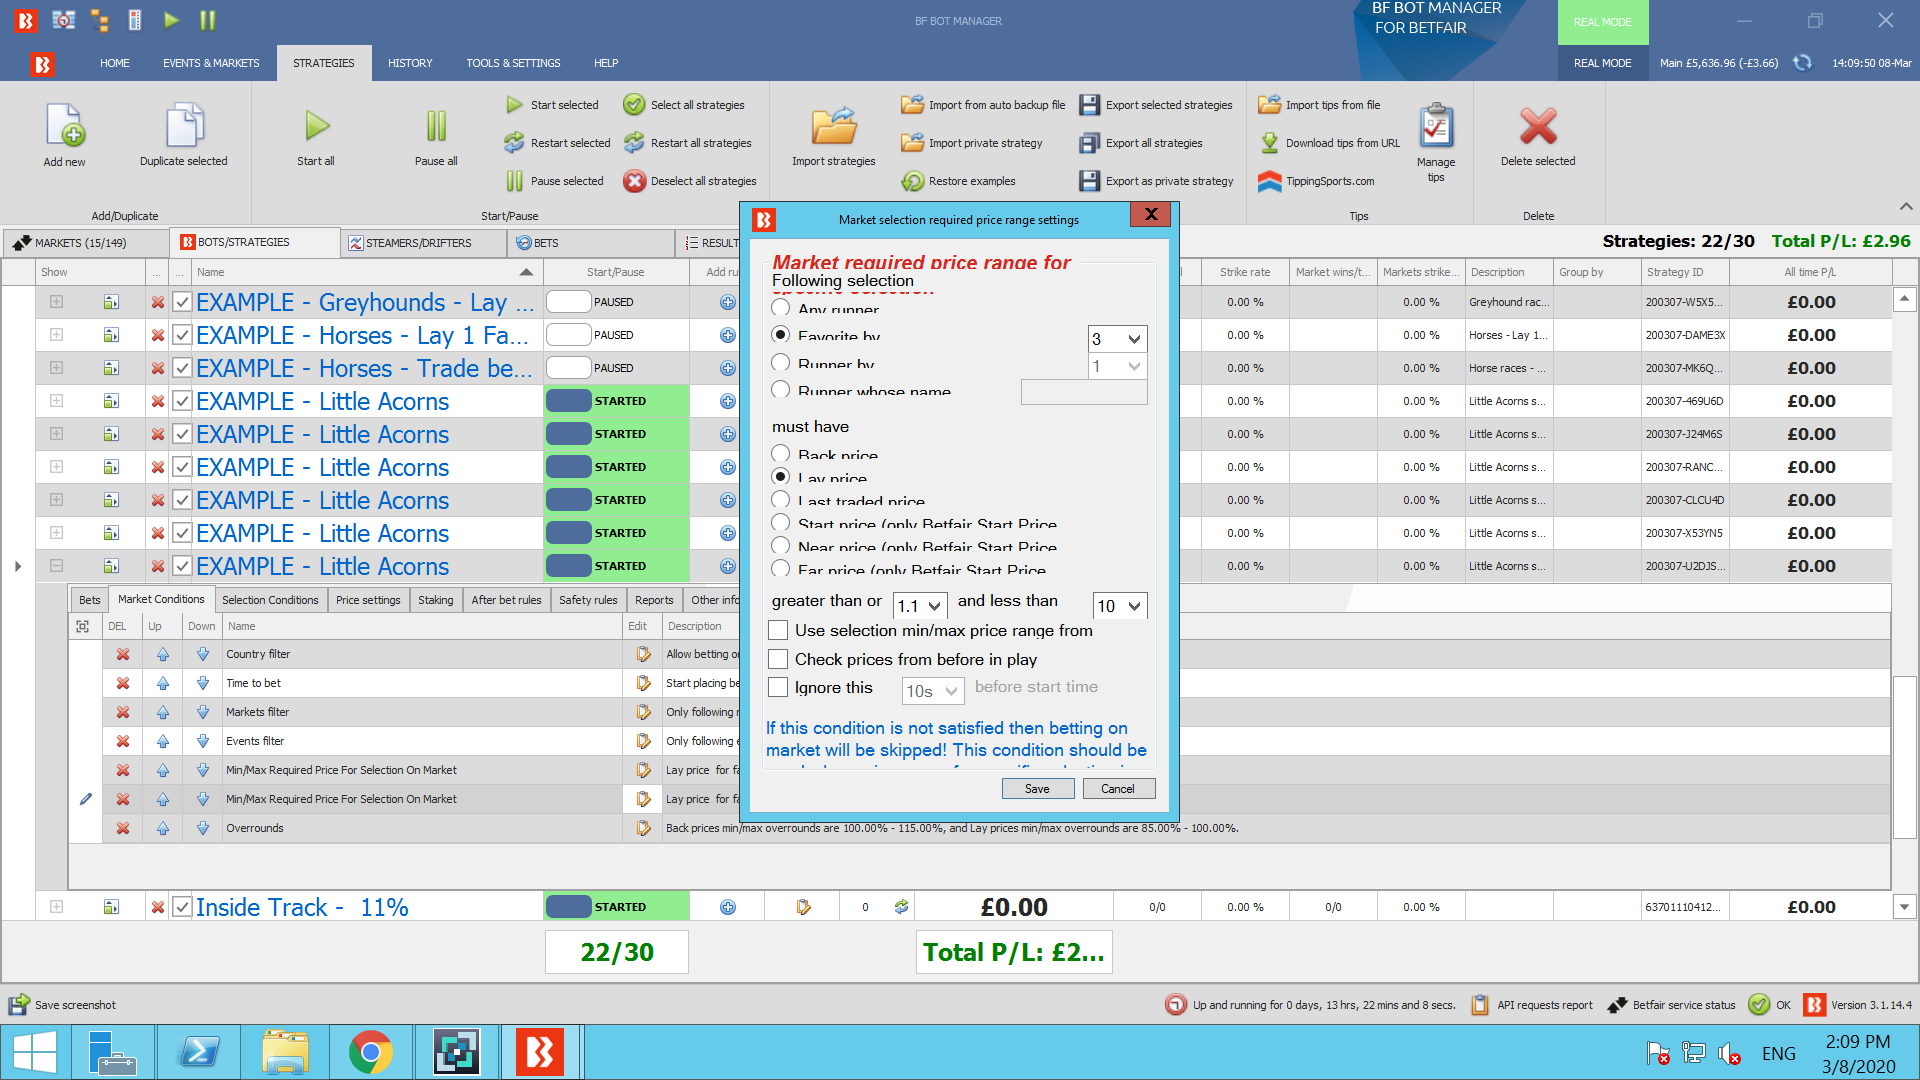Click Download tips from URL
Viewport: 1920px width, 1080px height.
click(1329, 143)
